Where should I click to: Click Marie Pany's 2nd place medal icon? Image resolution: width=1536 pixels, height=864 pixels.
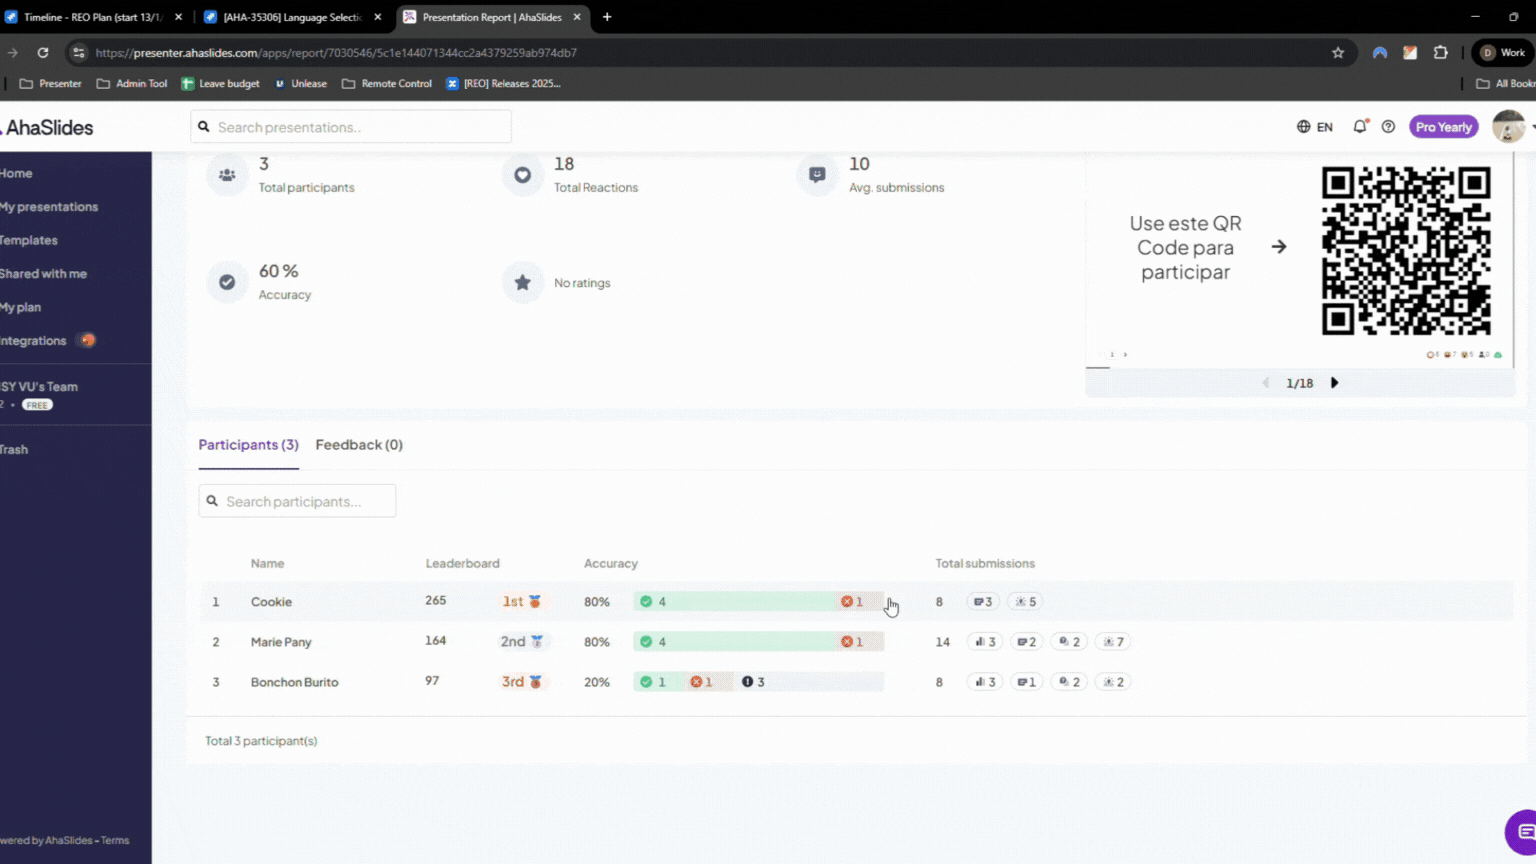[537, 641]
